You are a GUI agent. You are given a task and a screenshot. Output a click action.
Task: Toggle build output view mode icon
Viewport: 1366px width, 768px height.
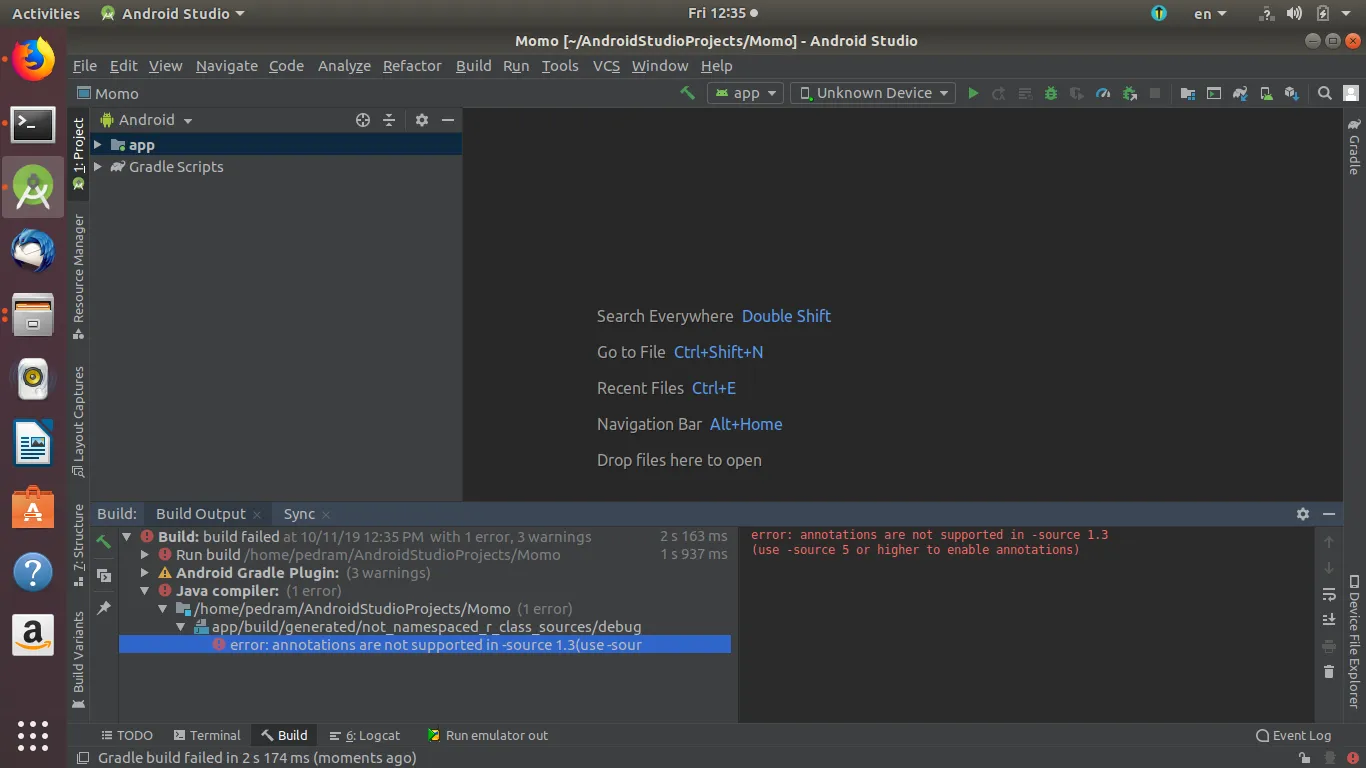104,575
